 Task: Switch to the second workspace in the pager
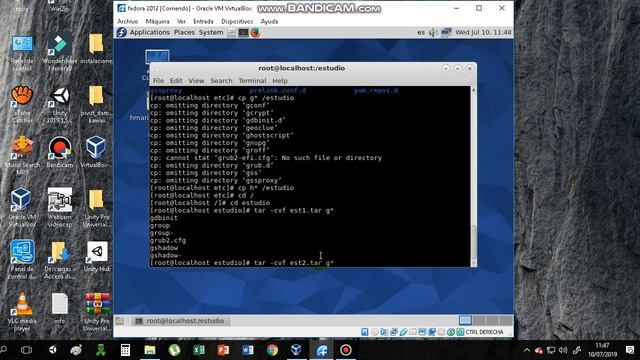point(479,320)
